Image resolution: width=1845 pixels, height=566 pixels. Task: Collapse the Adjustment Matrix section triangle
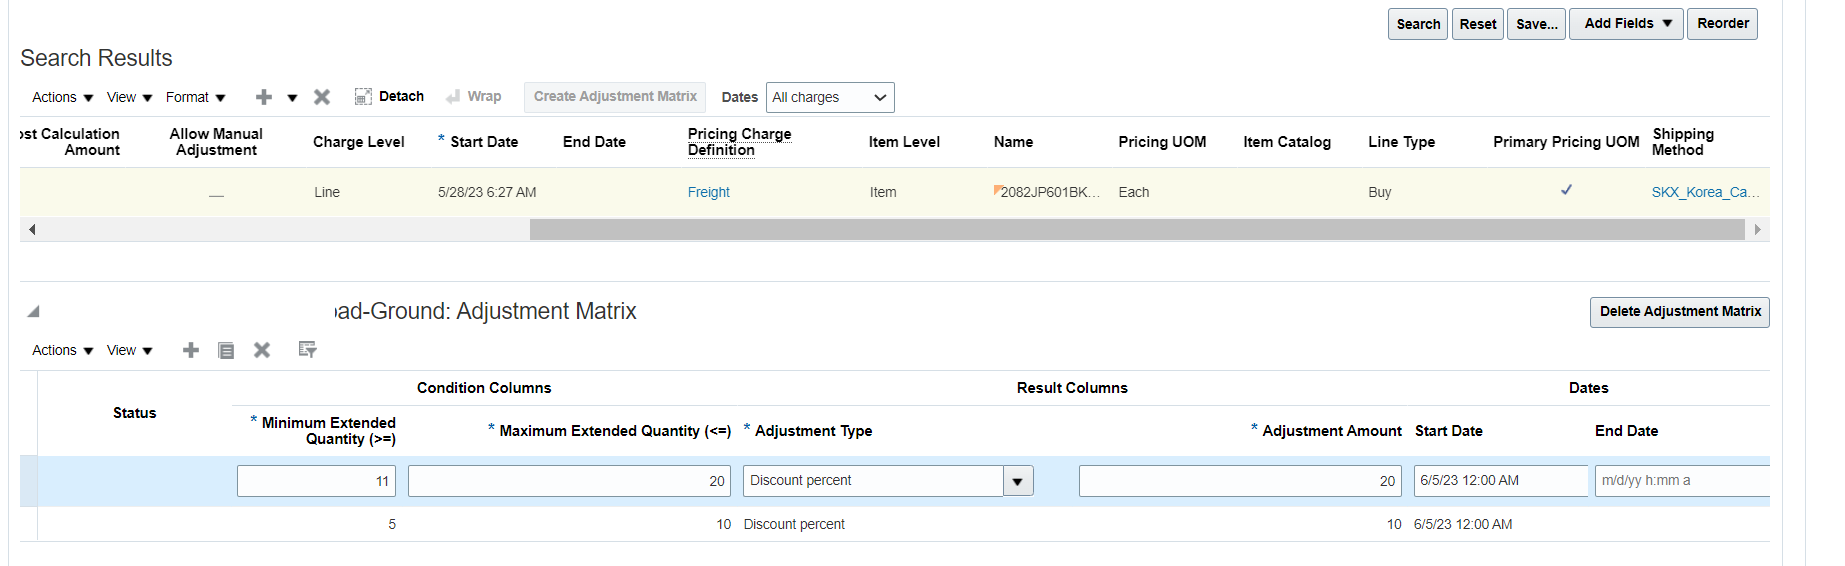(x=33, y=312)
